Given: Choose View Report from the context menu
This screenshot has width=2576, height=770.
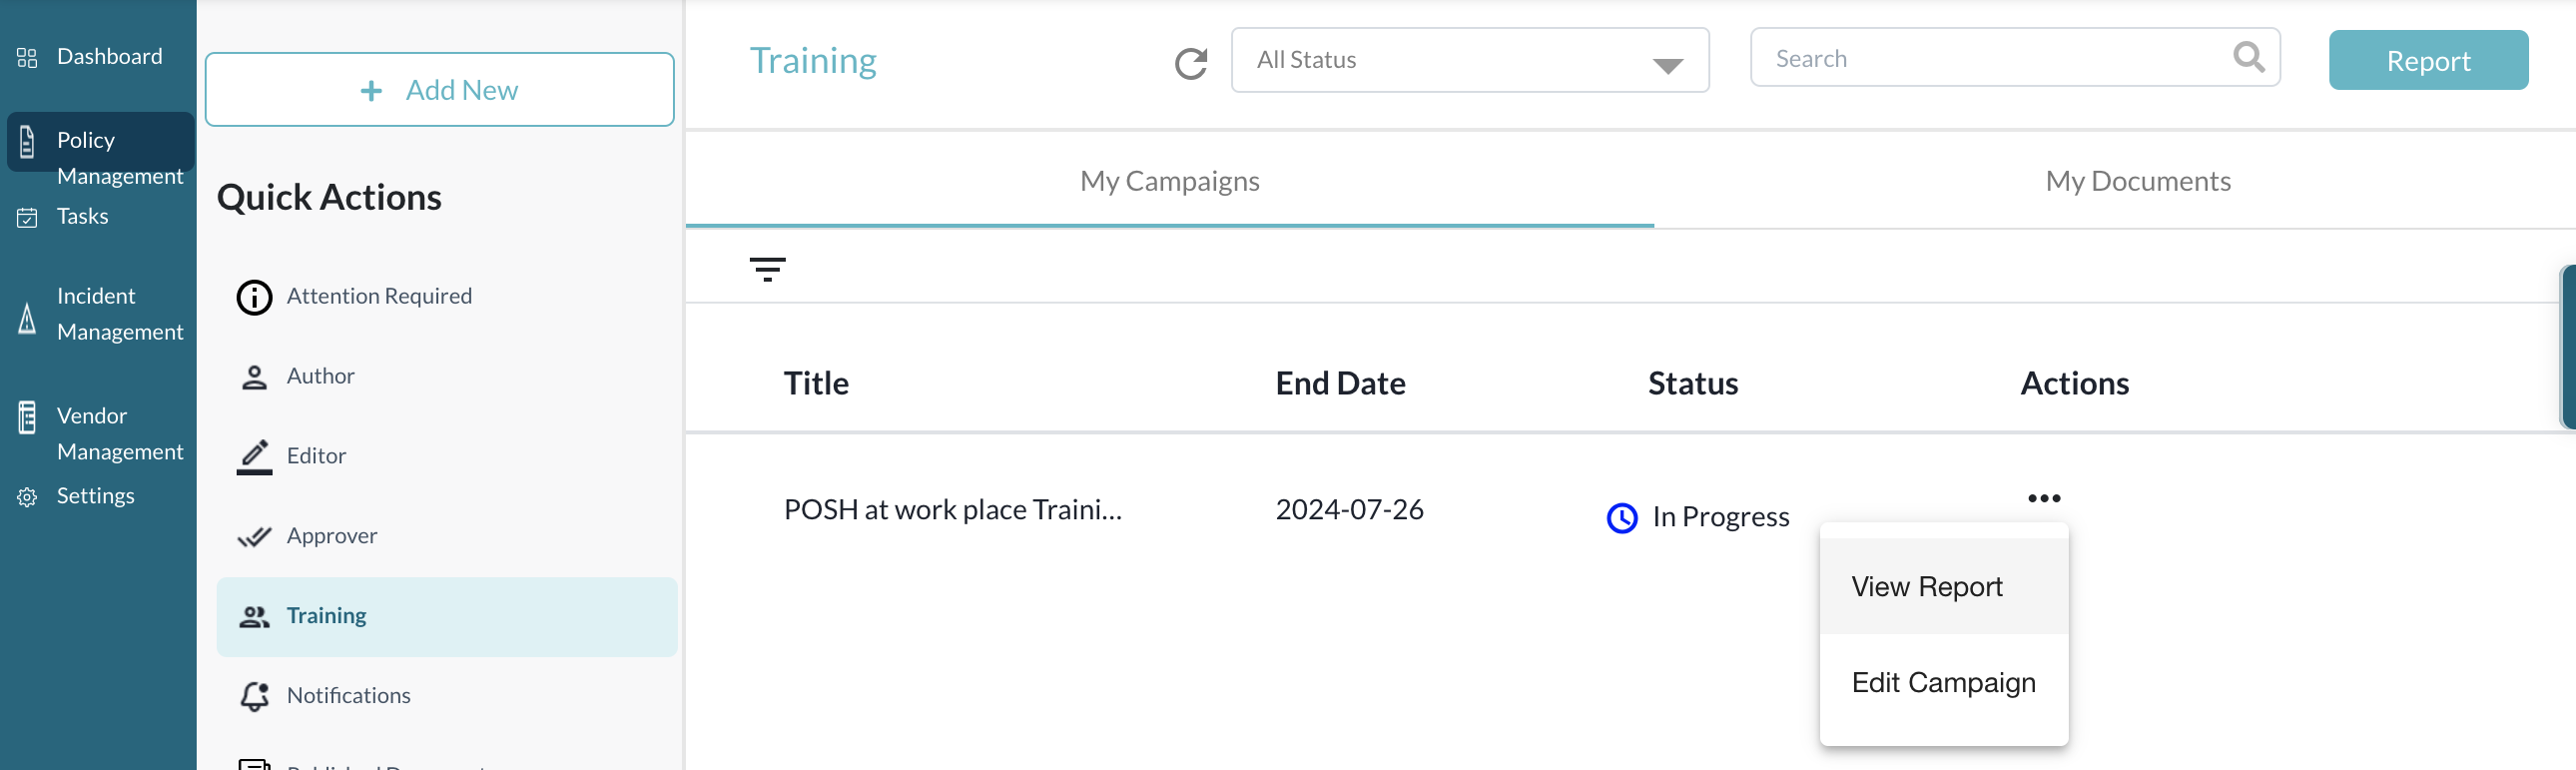Looking at the screenshot, I should point(1926,587).
